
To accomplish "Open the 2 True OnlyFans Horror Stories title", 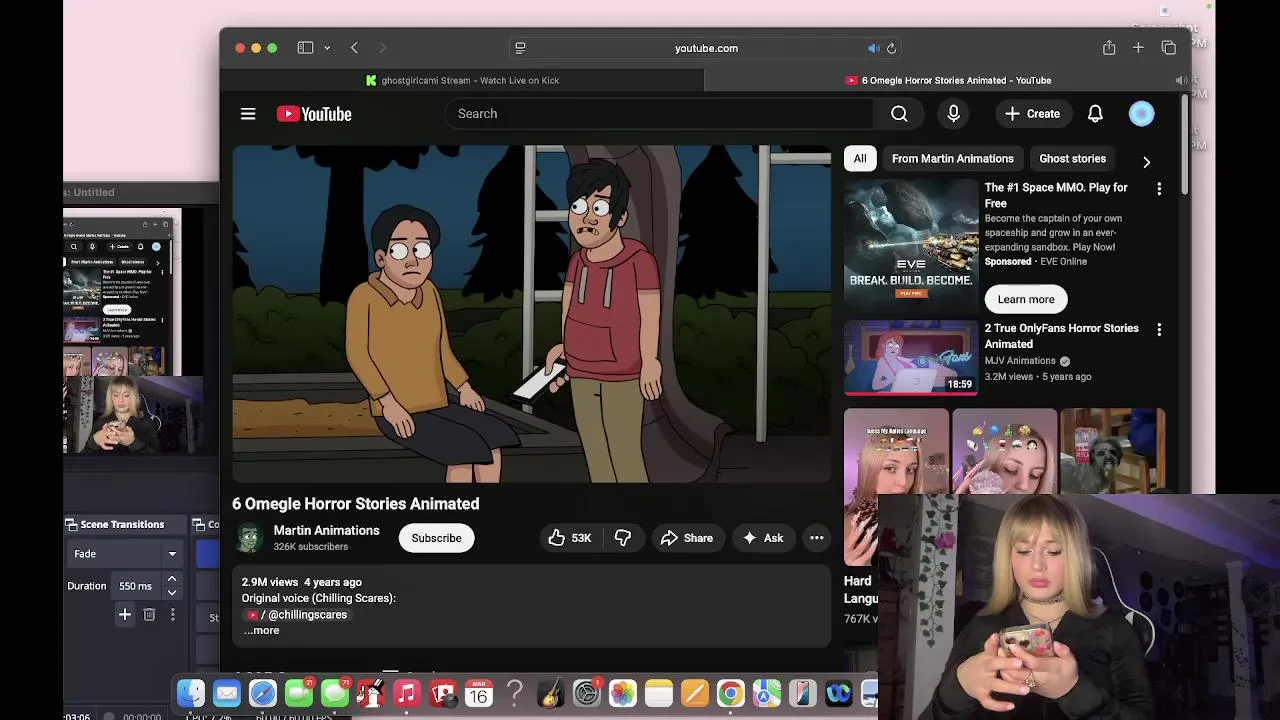I will pyautogui.click(x=1061, y=336).
